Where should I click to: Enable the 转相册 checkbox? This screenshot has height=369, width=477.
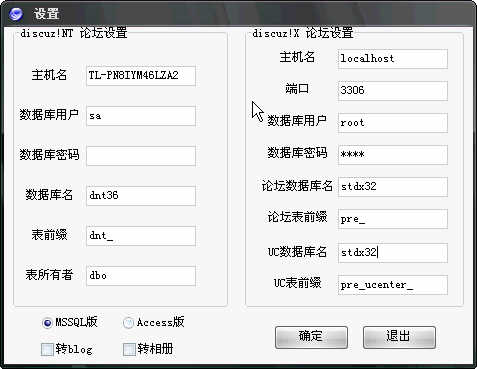click(x=129, y=349)
